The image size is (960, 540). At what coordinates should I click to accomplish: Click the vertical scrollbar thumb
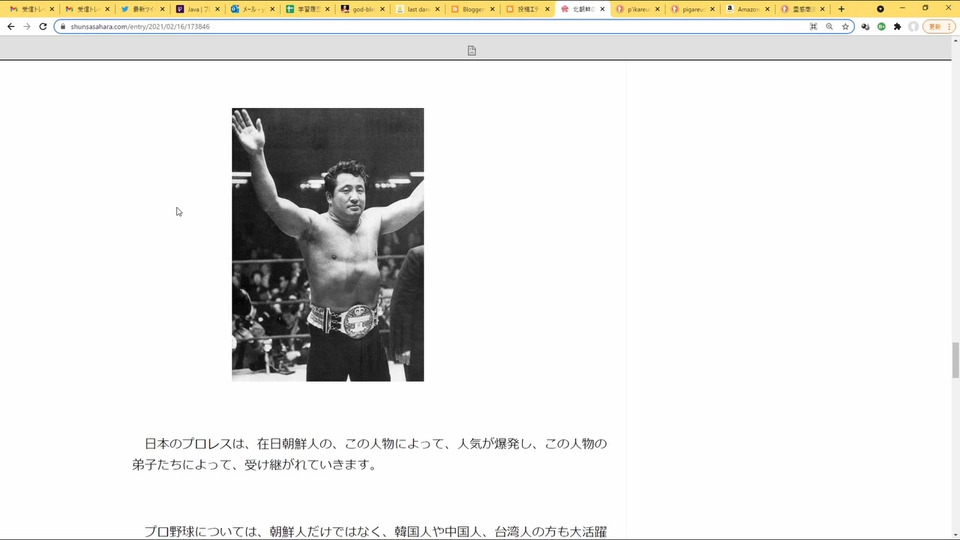(955, 361)
